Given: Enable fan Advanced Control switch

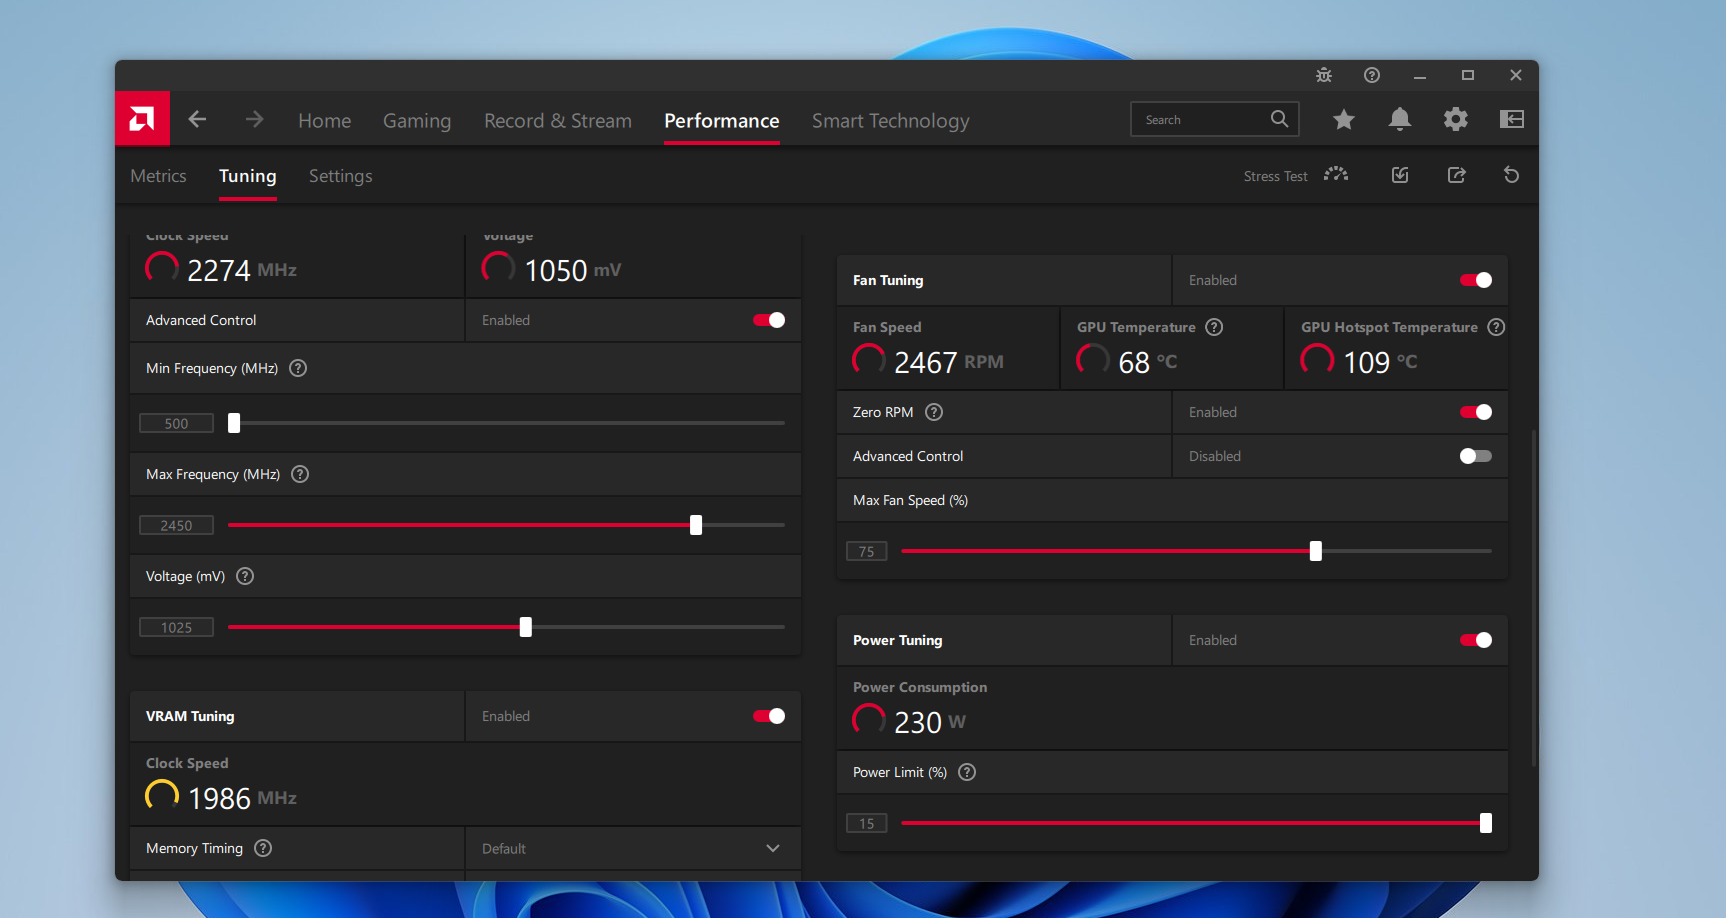Looking at the screenshot, I should (1476, 456).
